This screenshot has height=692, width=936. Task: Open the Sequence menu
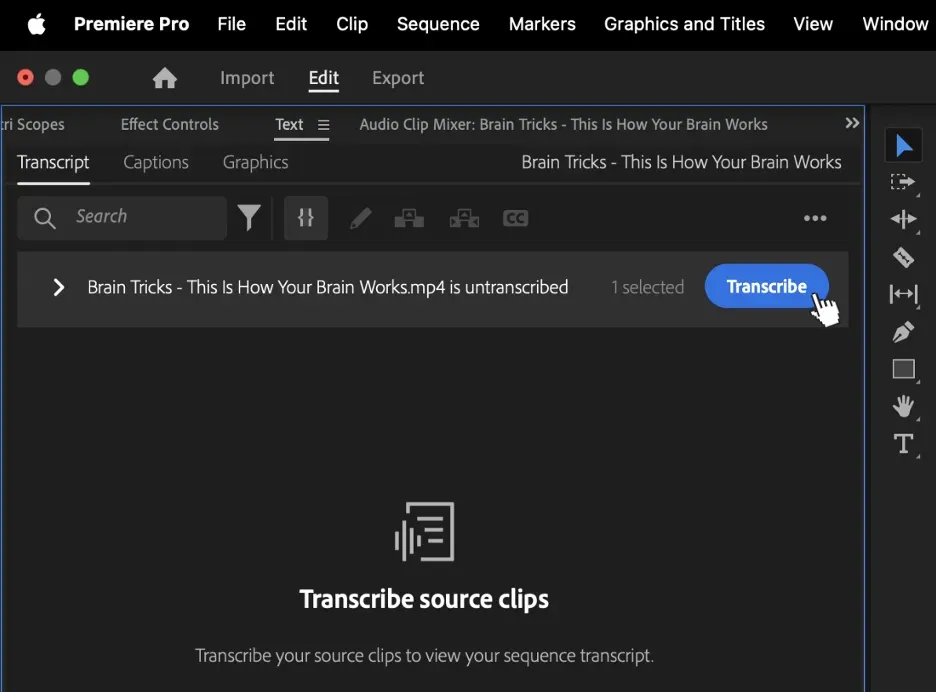click(x=438, y=24)
